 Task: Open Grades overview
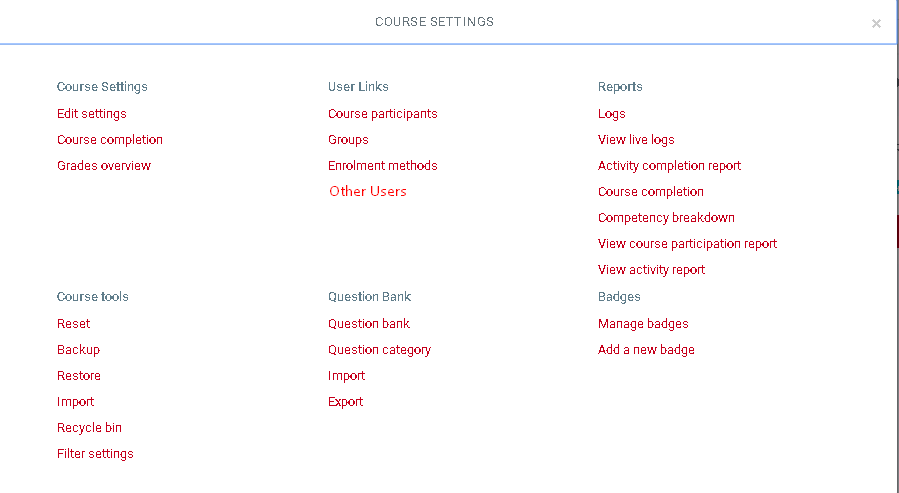point(104,166)
